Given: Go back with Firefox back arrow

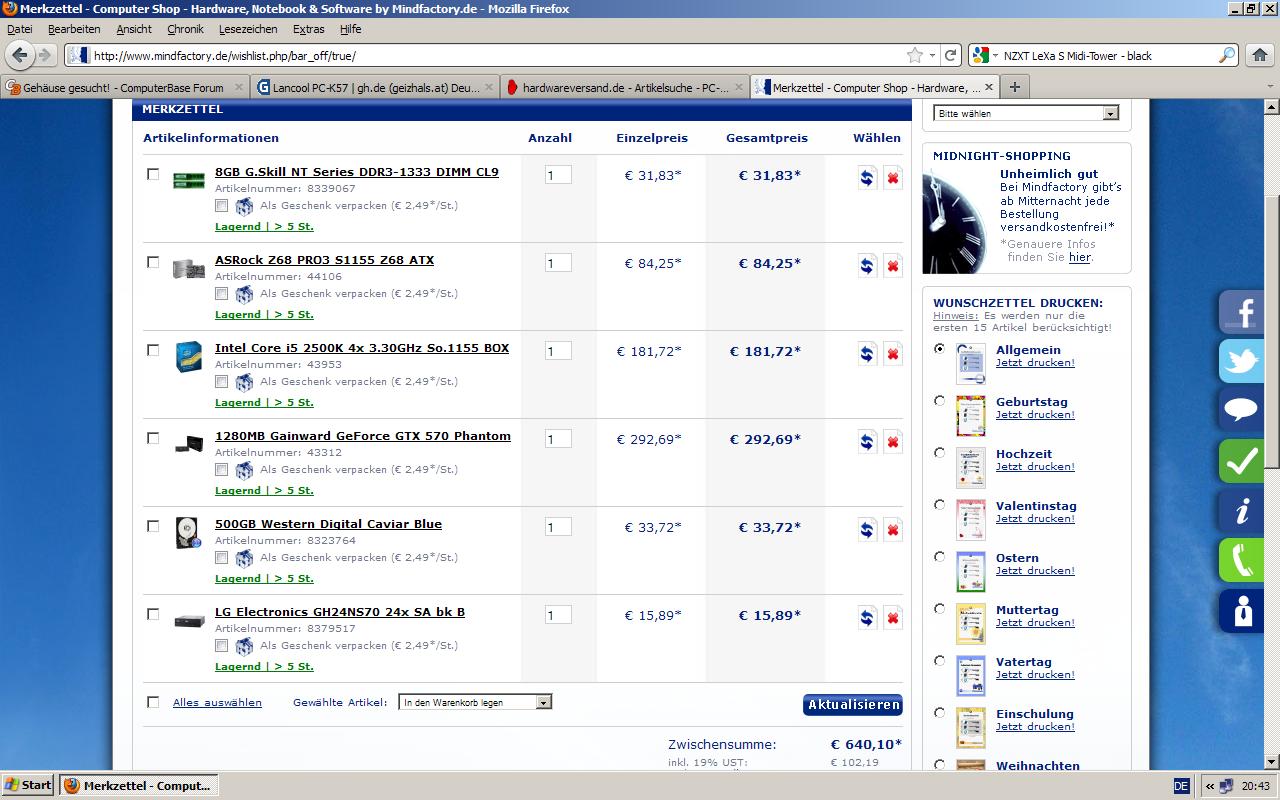Looking at the screenshot, I should [x=20, y=55].
